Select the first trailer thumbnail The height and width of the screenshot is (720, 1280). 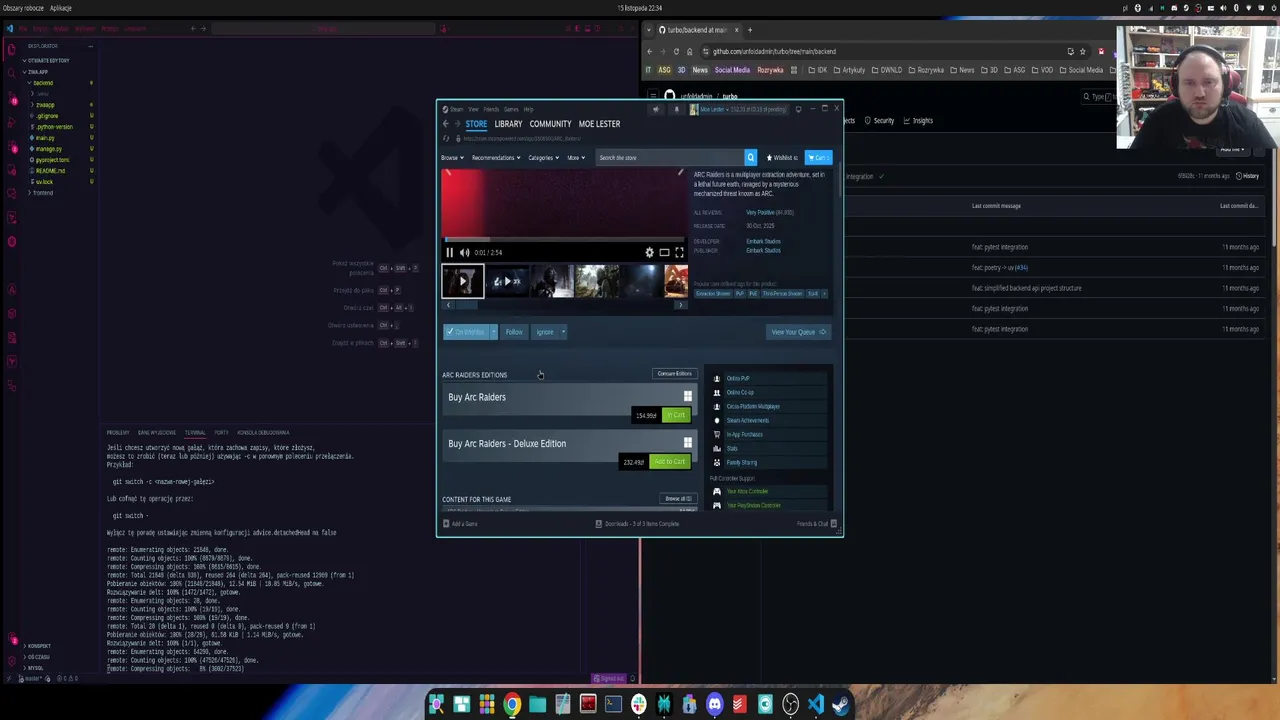coord(463,282)
